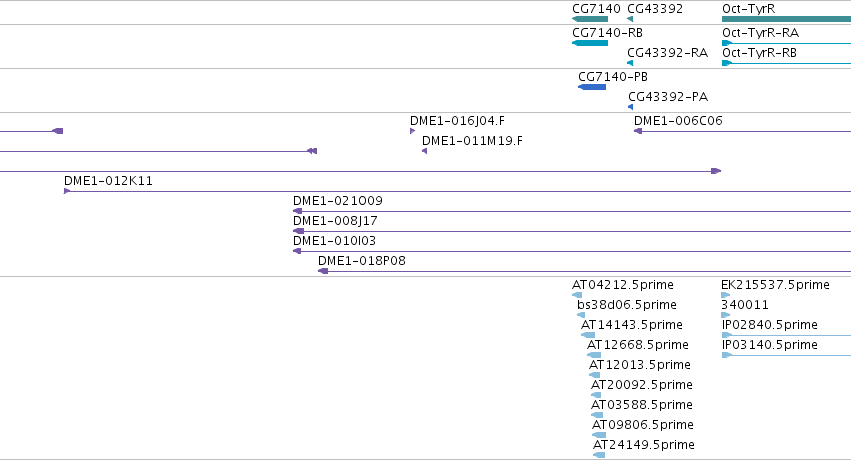The image size is (851, 460).
Task: Click the AT20092.5prime EST label
Action: click(x=642, y=385)
